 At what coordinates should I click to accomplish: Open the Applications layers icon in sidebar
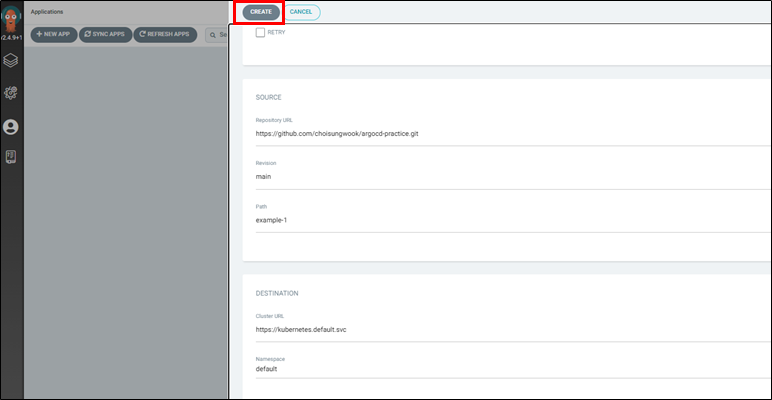(x=10, y=60)
